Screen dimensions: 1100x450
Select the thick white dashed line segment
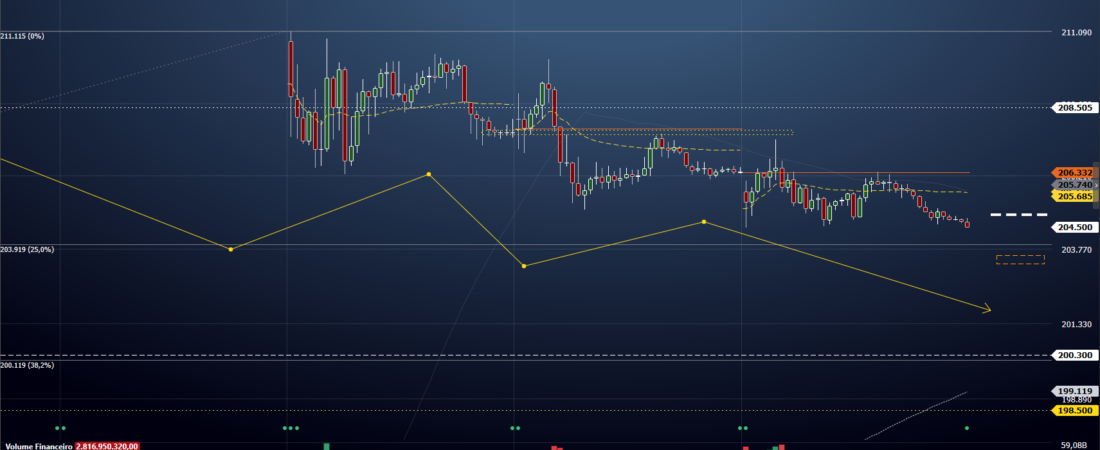click(1019, 214)
